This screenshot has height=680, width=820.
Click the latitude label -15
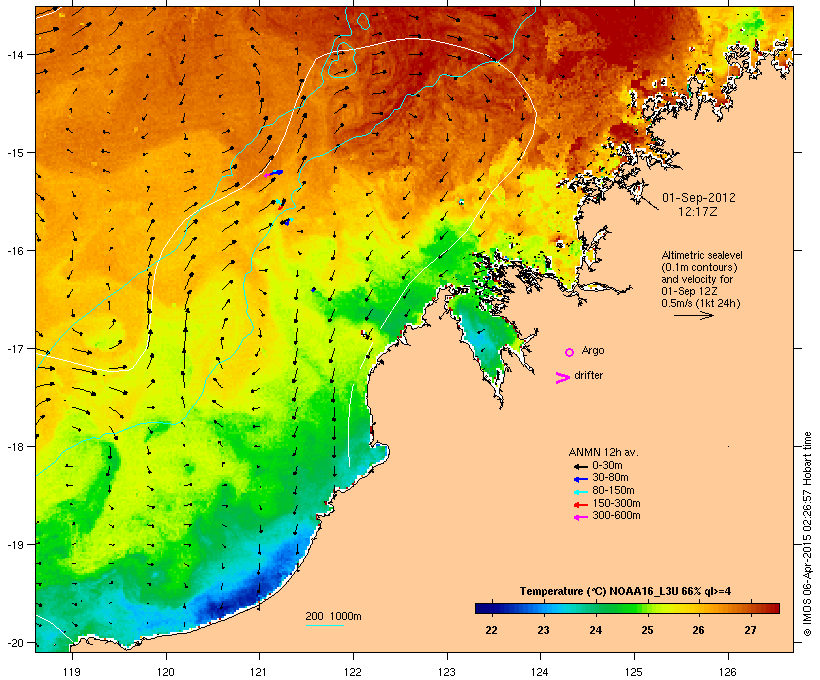click(14, 153)
